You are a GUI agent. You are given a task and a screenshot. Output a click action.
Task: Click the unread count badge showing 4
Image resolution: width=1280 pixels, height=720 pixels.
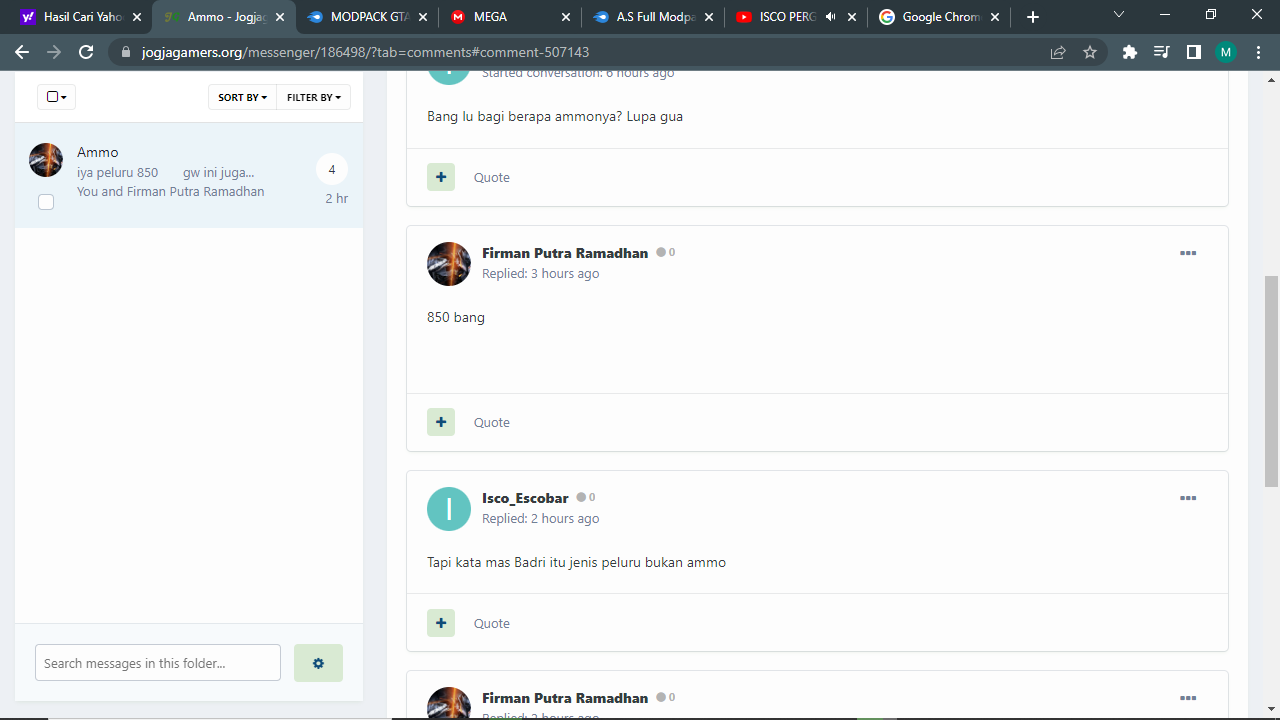(332, 170)
